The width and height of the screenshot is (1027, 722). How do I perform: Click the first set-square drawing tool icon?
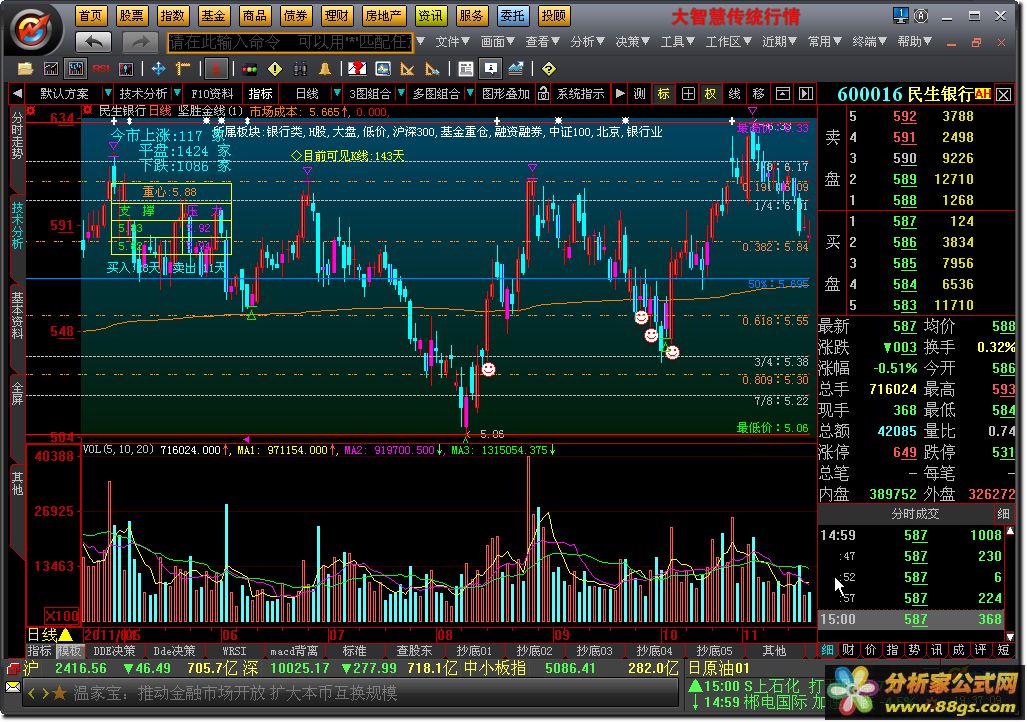407,69
